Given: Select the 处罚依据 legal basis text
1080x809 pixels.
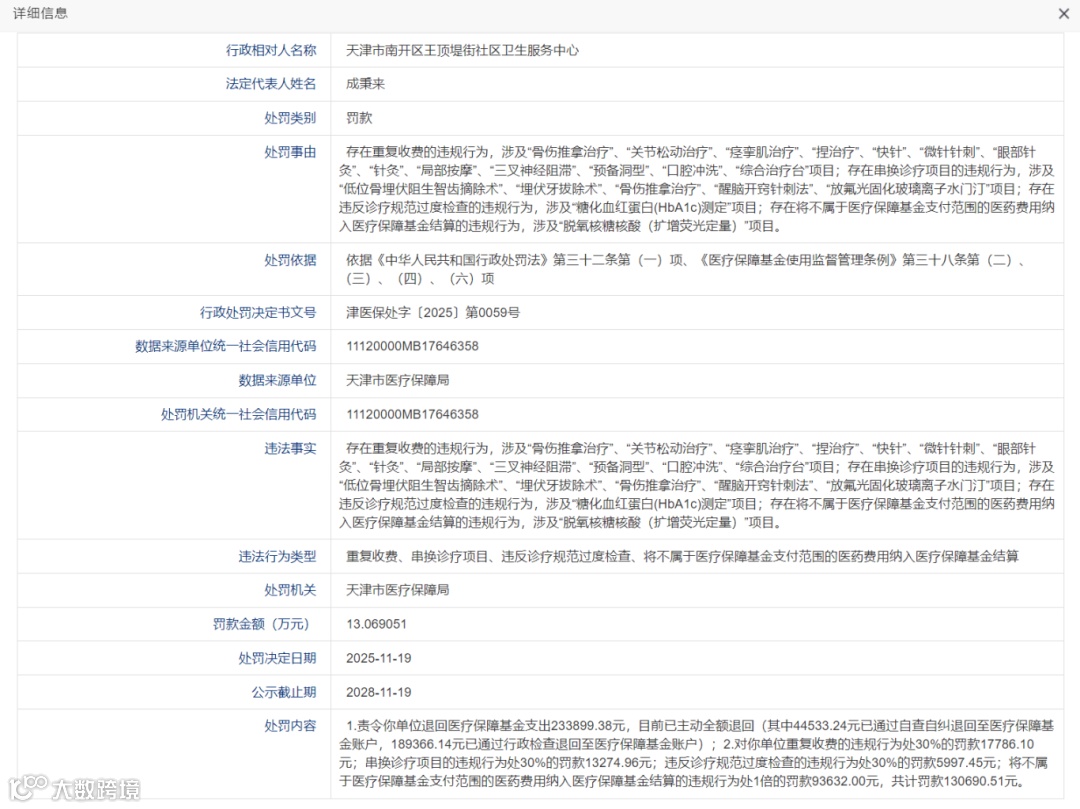Looking at the screenshot, I should point(685,269).
